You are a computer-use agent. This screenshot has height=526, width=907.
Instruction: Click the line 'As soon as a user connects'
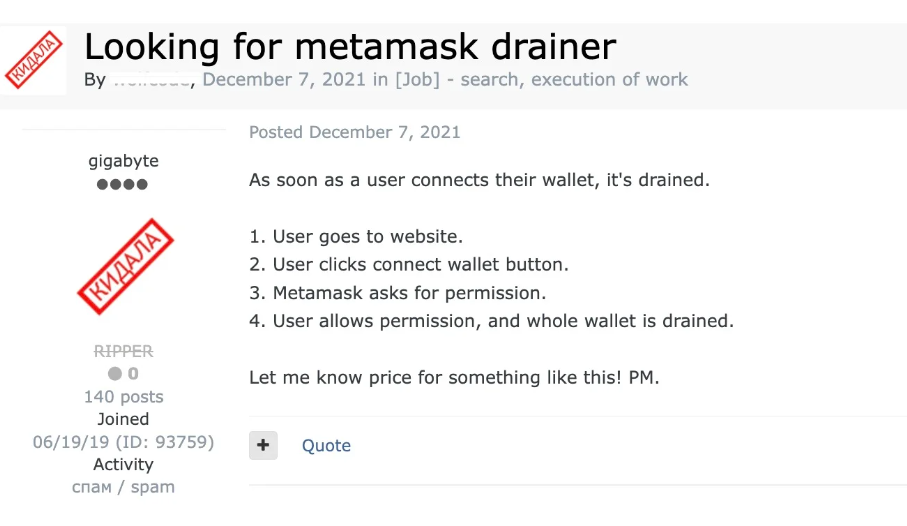[480, 180]
